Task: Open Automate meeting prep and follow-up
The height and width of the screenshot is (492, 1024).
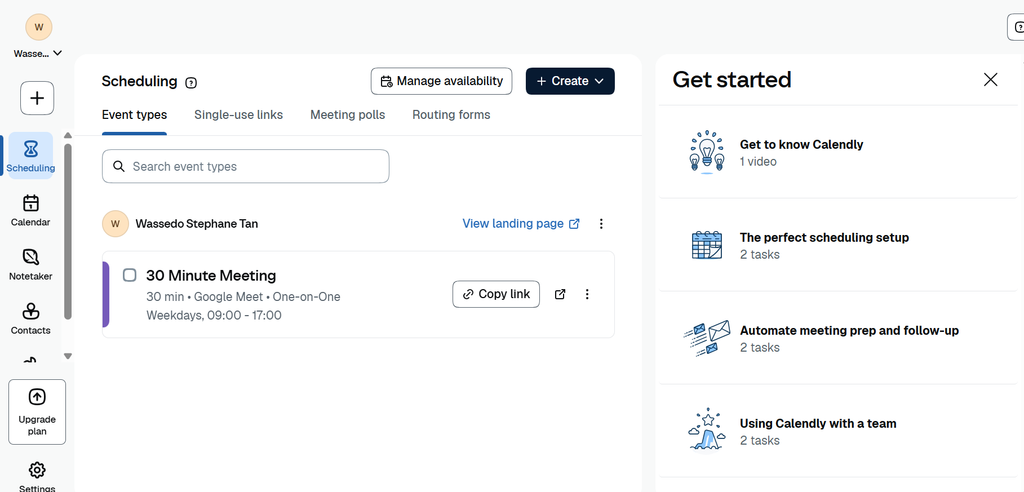Action: pos(838,338)
